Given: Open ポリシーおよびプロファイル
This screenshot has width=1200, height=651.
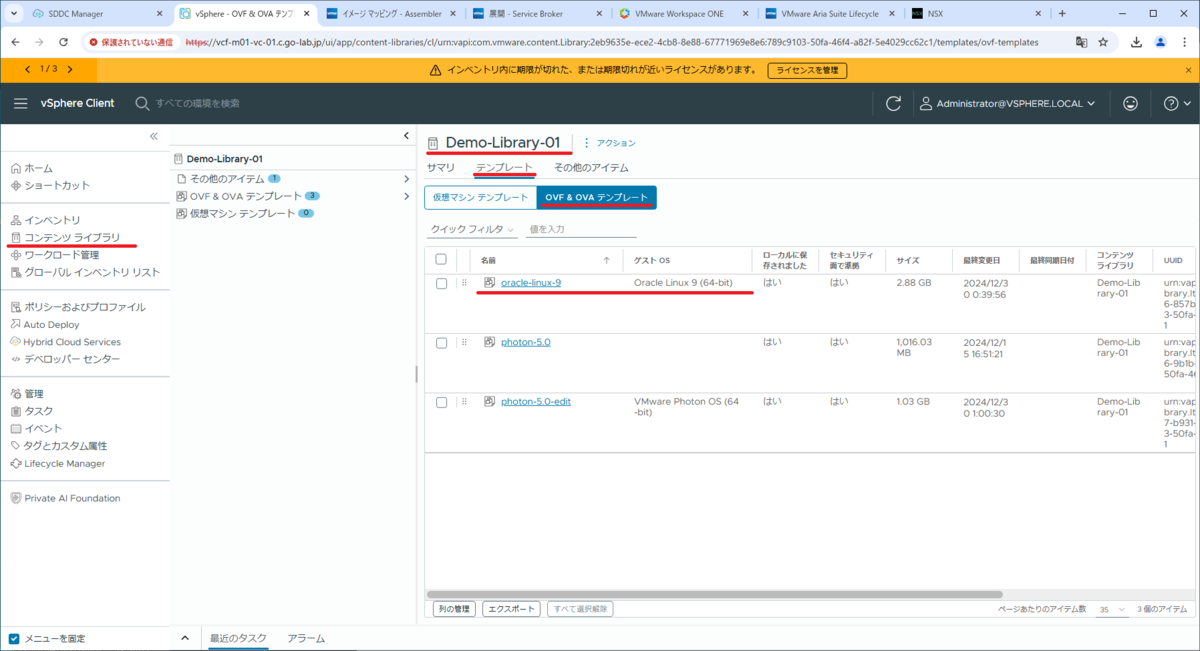Looking at the screenshot, I should click(77, 307).
